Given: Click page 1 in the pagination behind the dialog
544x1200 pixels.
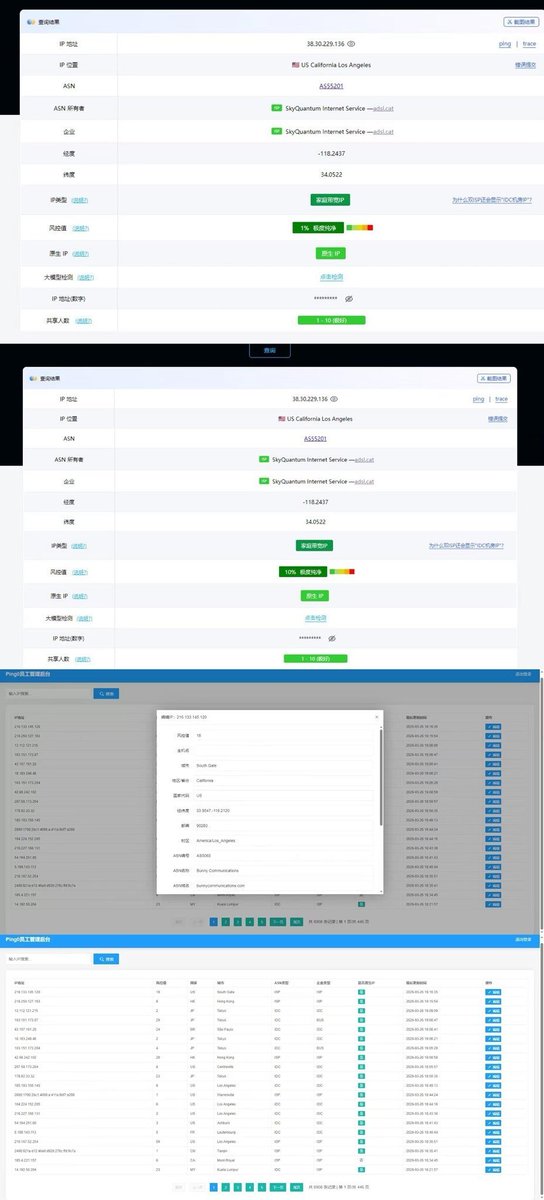Looking at the screenshot, I should point(214,921).
